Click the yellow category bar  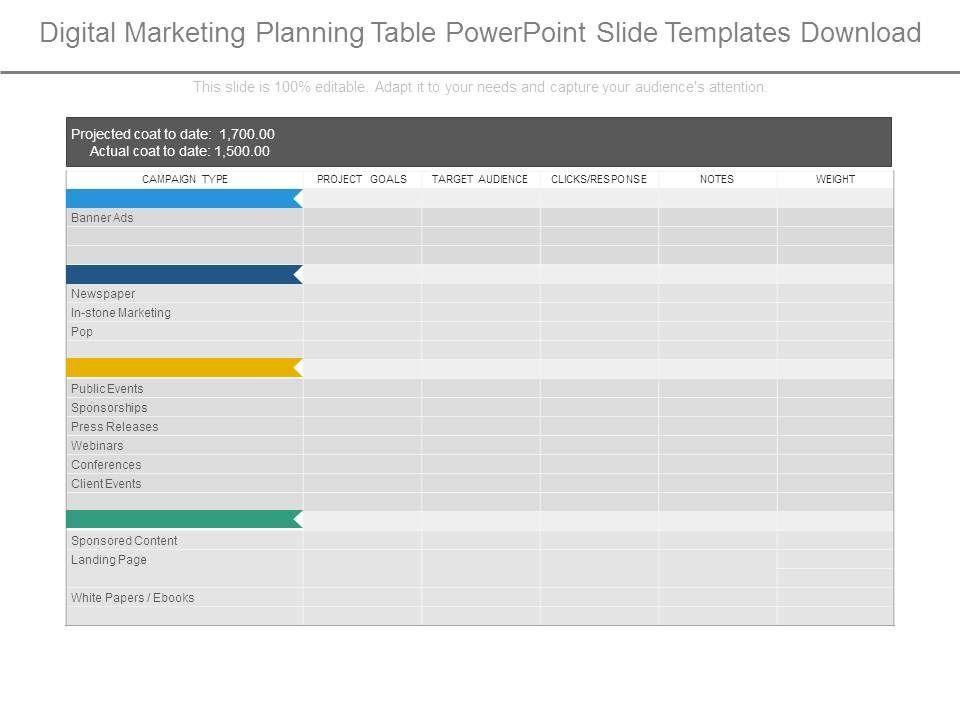(183, 368)
